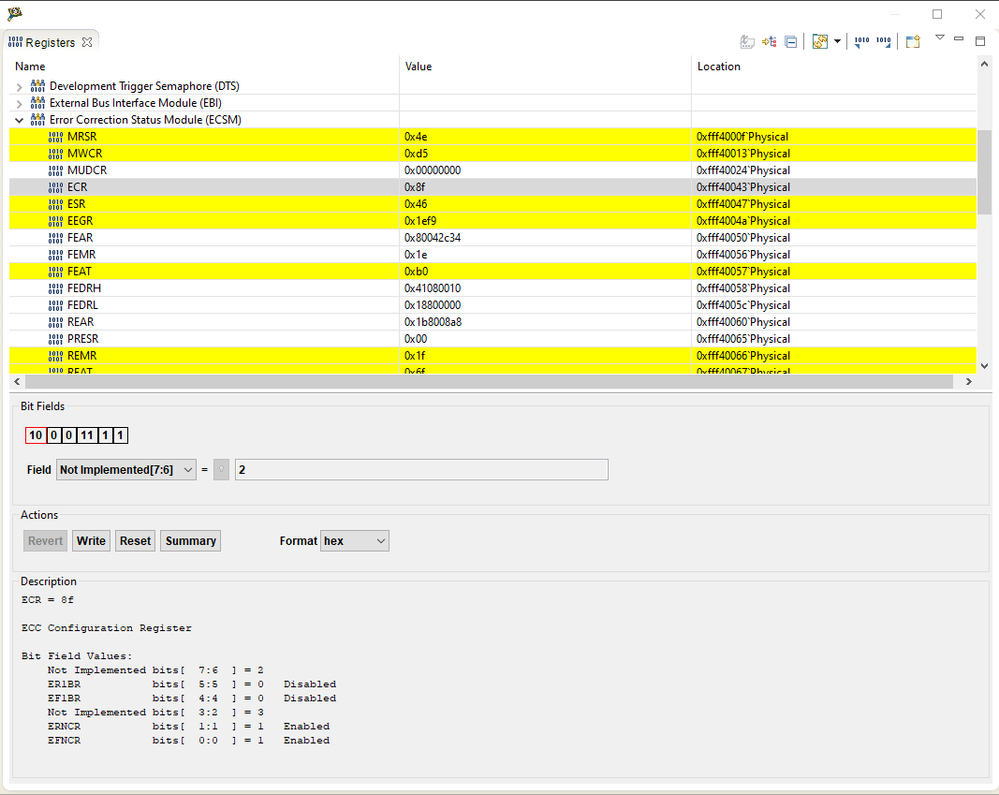The height and width of the screenshot is (795, 999).
Task: Select the External Bus Interface Module row
Action: [492, 103]
